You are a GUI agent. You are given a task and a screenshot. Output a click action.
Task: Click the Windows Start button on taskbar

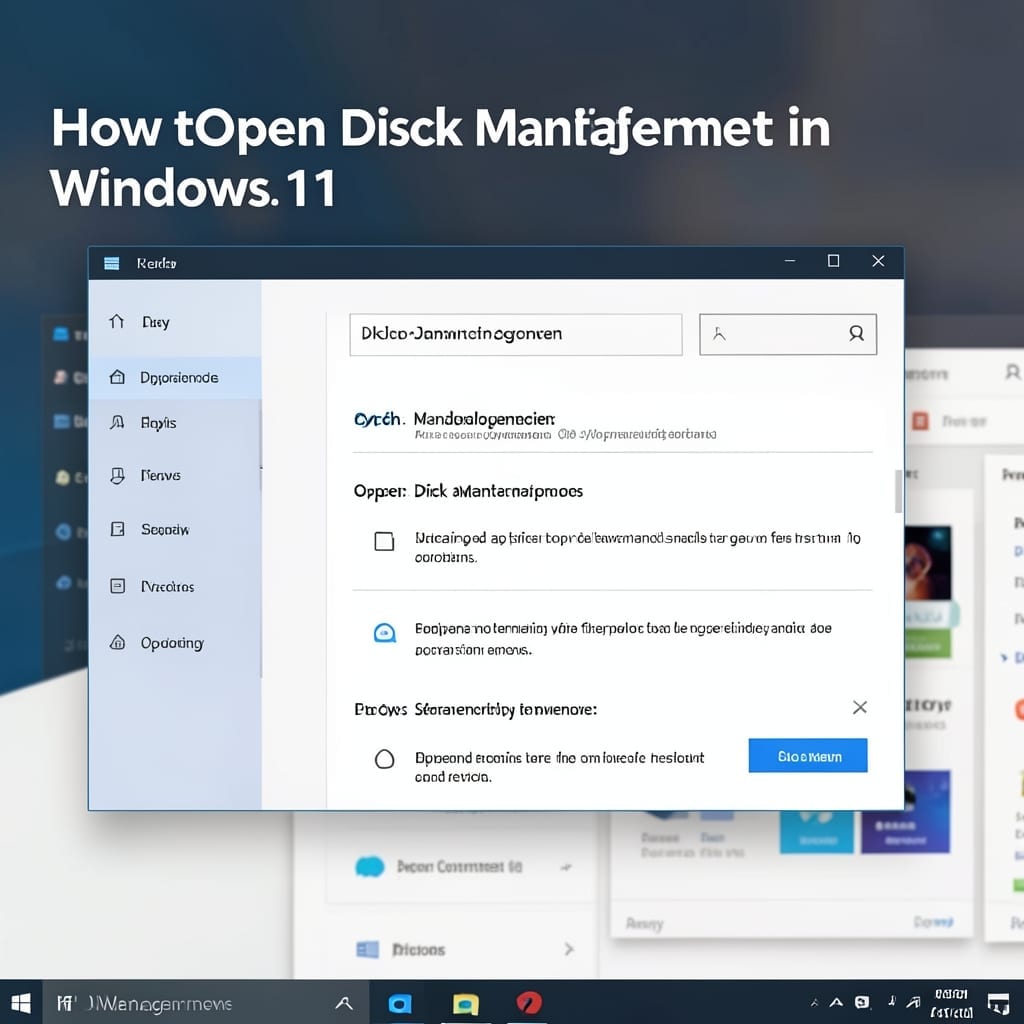pos(21,1003)
